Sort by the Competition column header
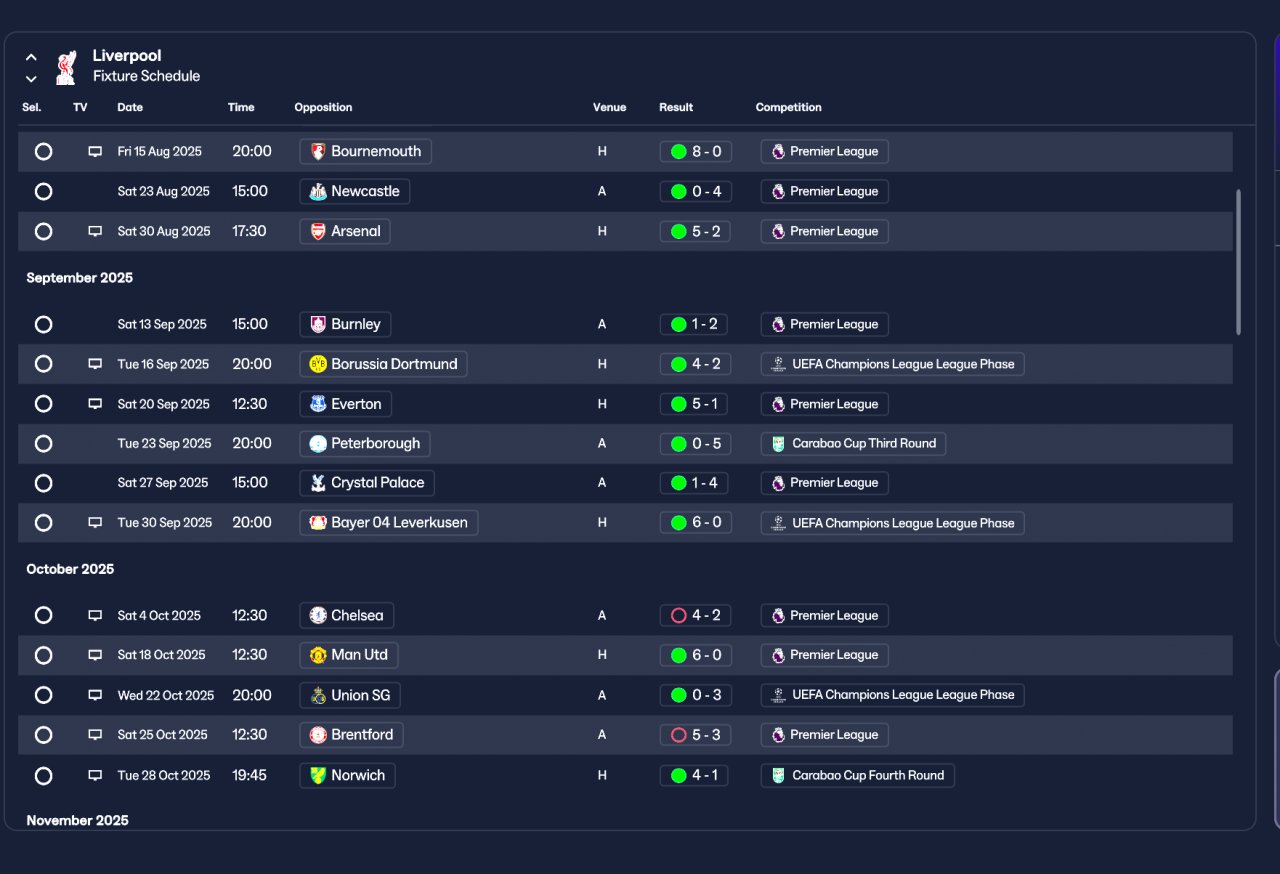The image size is (1280, 874). click(x=788, y=107)
